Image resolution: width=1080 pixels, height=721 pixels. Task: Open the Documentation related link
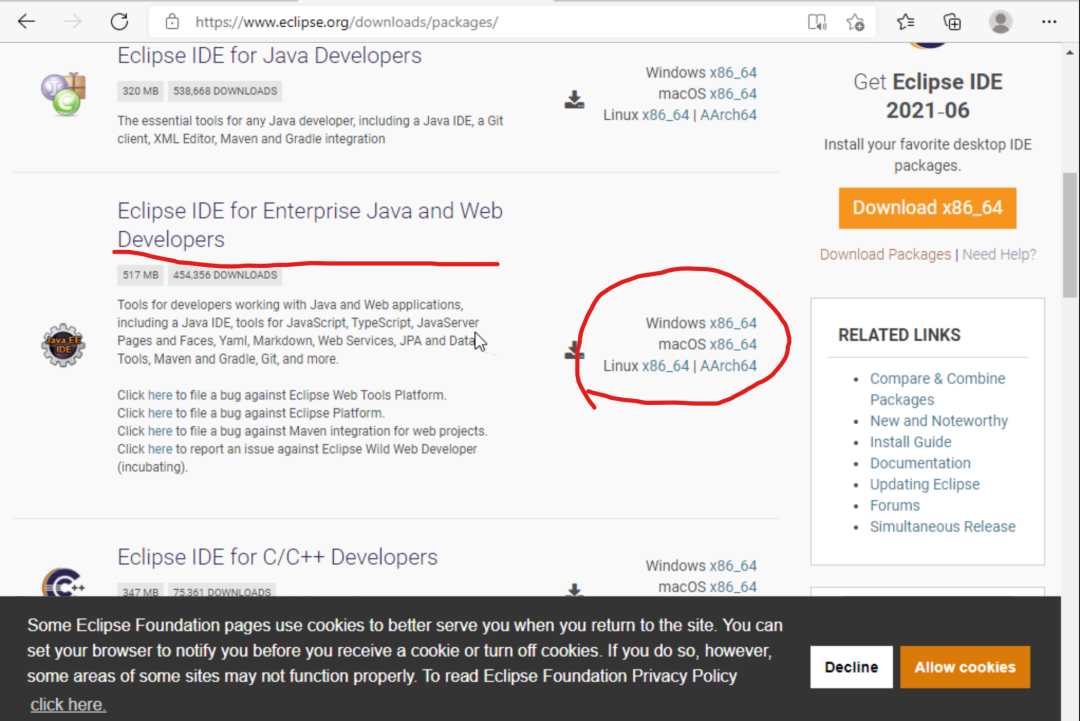coord(920,463)
